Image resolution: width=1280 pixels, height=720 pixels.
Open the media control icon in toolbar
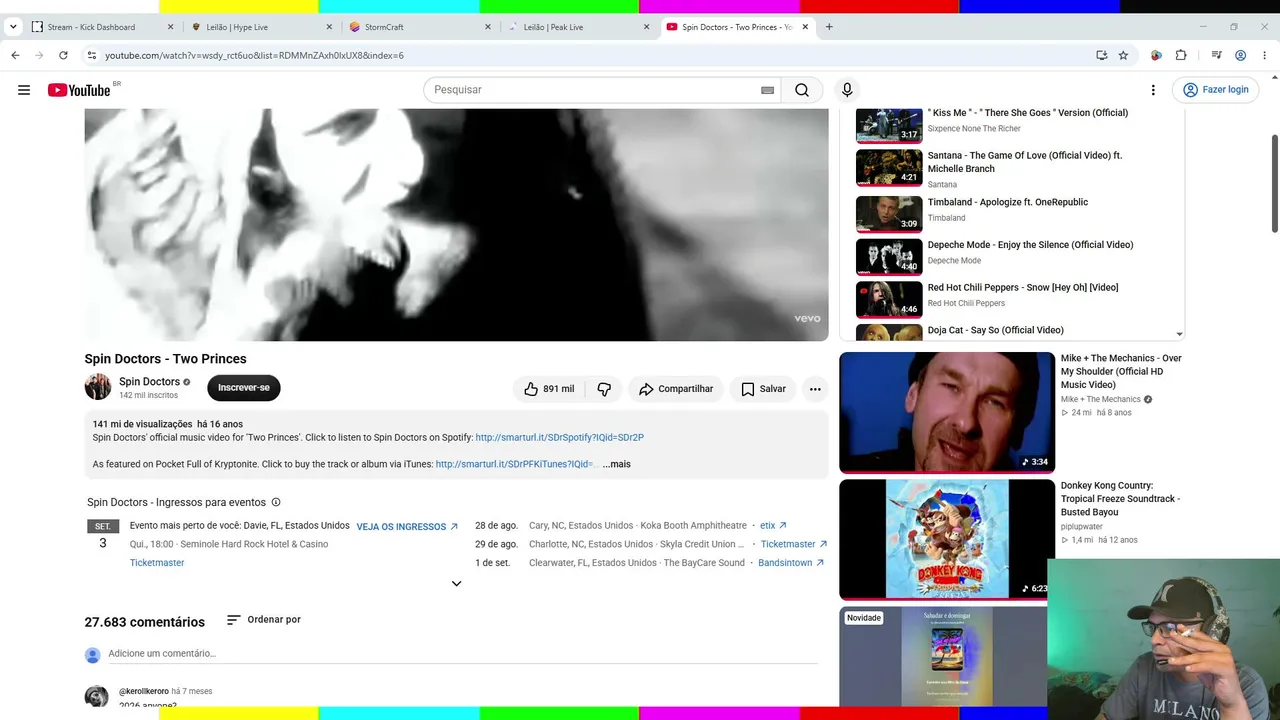click(1216, 55)
